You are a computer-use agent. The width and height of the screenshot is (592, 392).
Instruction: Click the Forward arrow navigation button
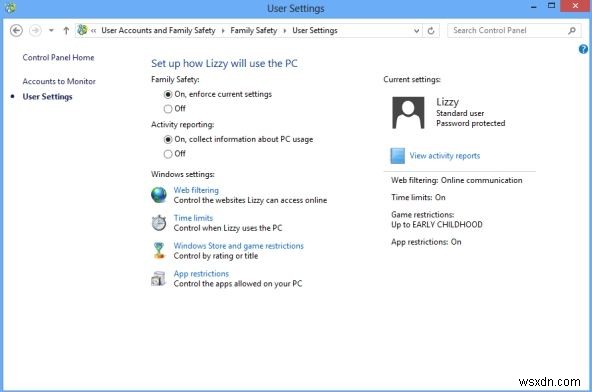35,31
